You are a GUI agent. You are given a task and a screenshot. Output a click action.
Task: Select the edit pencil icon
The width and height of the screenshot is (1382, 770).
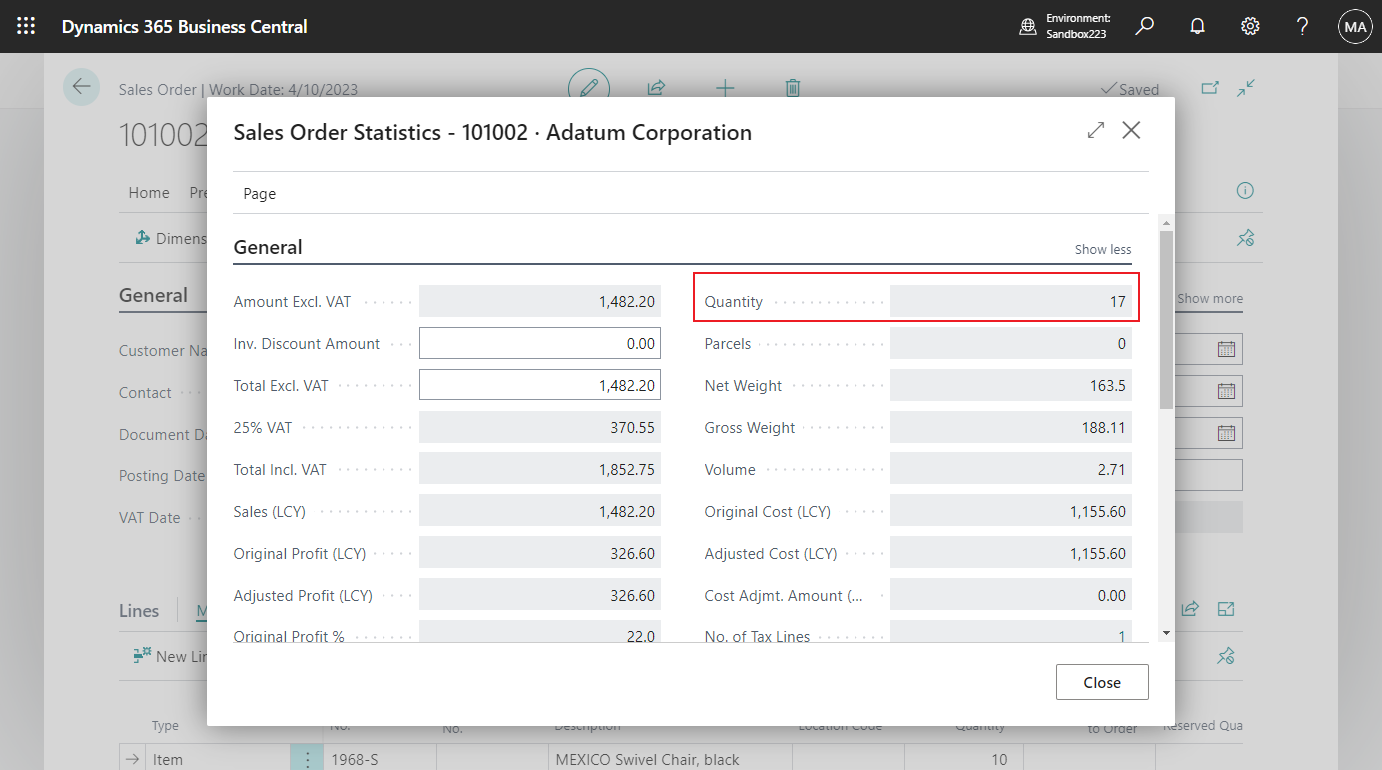(589, 88)
